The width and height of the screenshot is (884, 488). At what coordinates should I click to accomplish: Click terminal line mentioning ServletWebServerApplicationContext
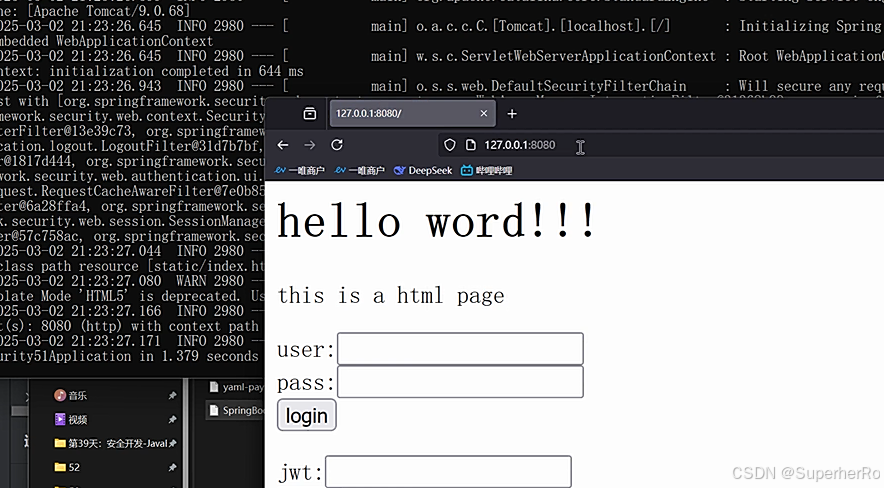[442, 56]
